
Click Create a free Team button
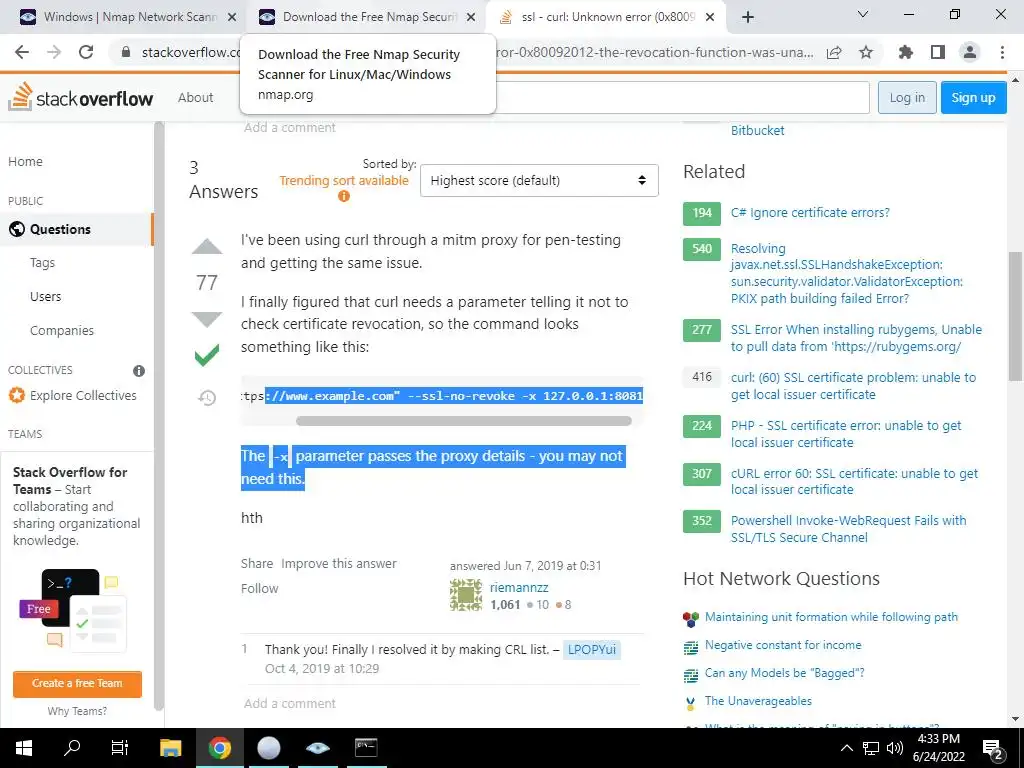click(x=77, y=683)
